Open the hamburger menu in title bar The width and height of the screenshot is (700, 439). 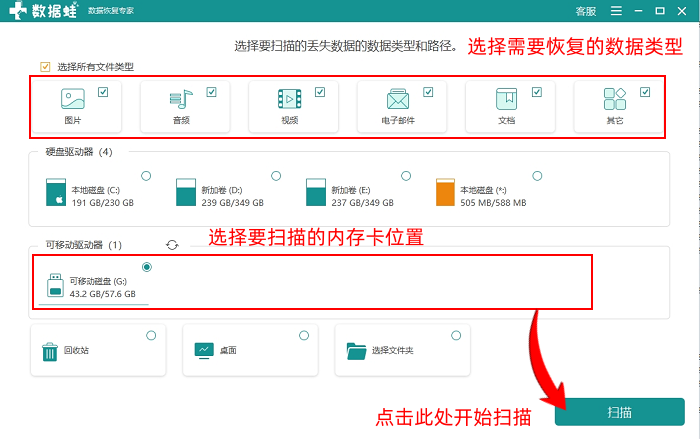(x=616, y=11)
